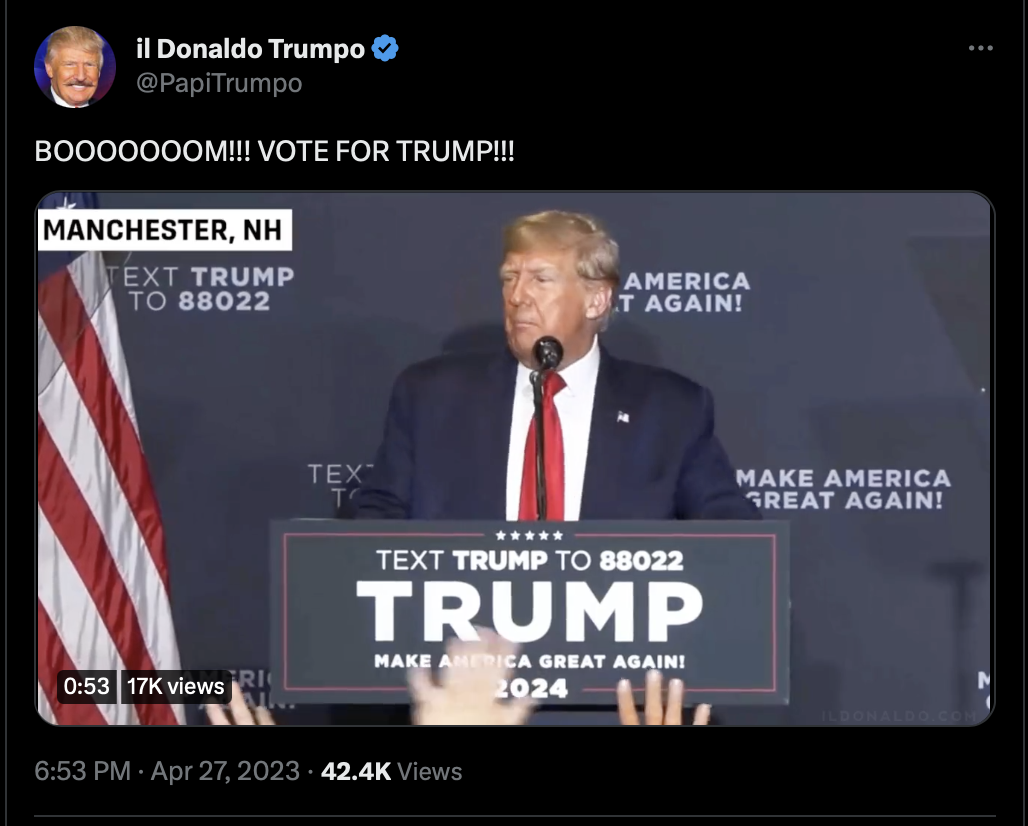Click the 17K views video label
Image resolution: width=1028 pixels, height=826 pixels.
176,686
